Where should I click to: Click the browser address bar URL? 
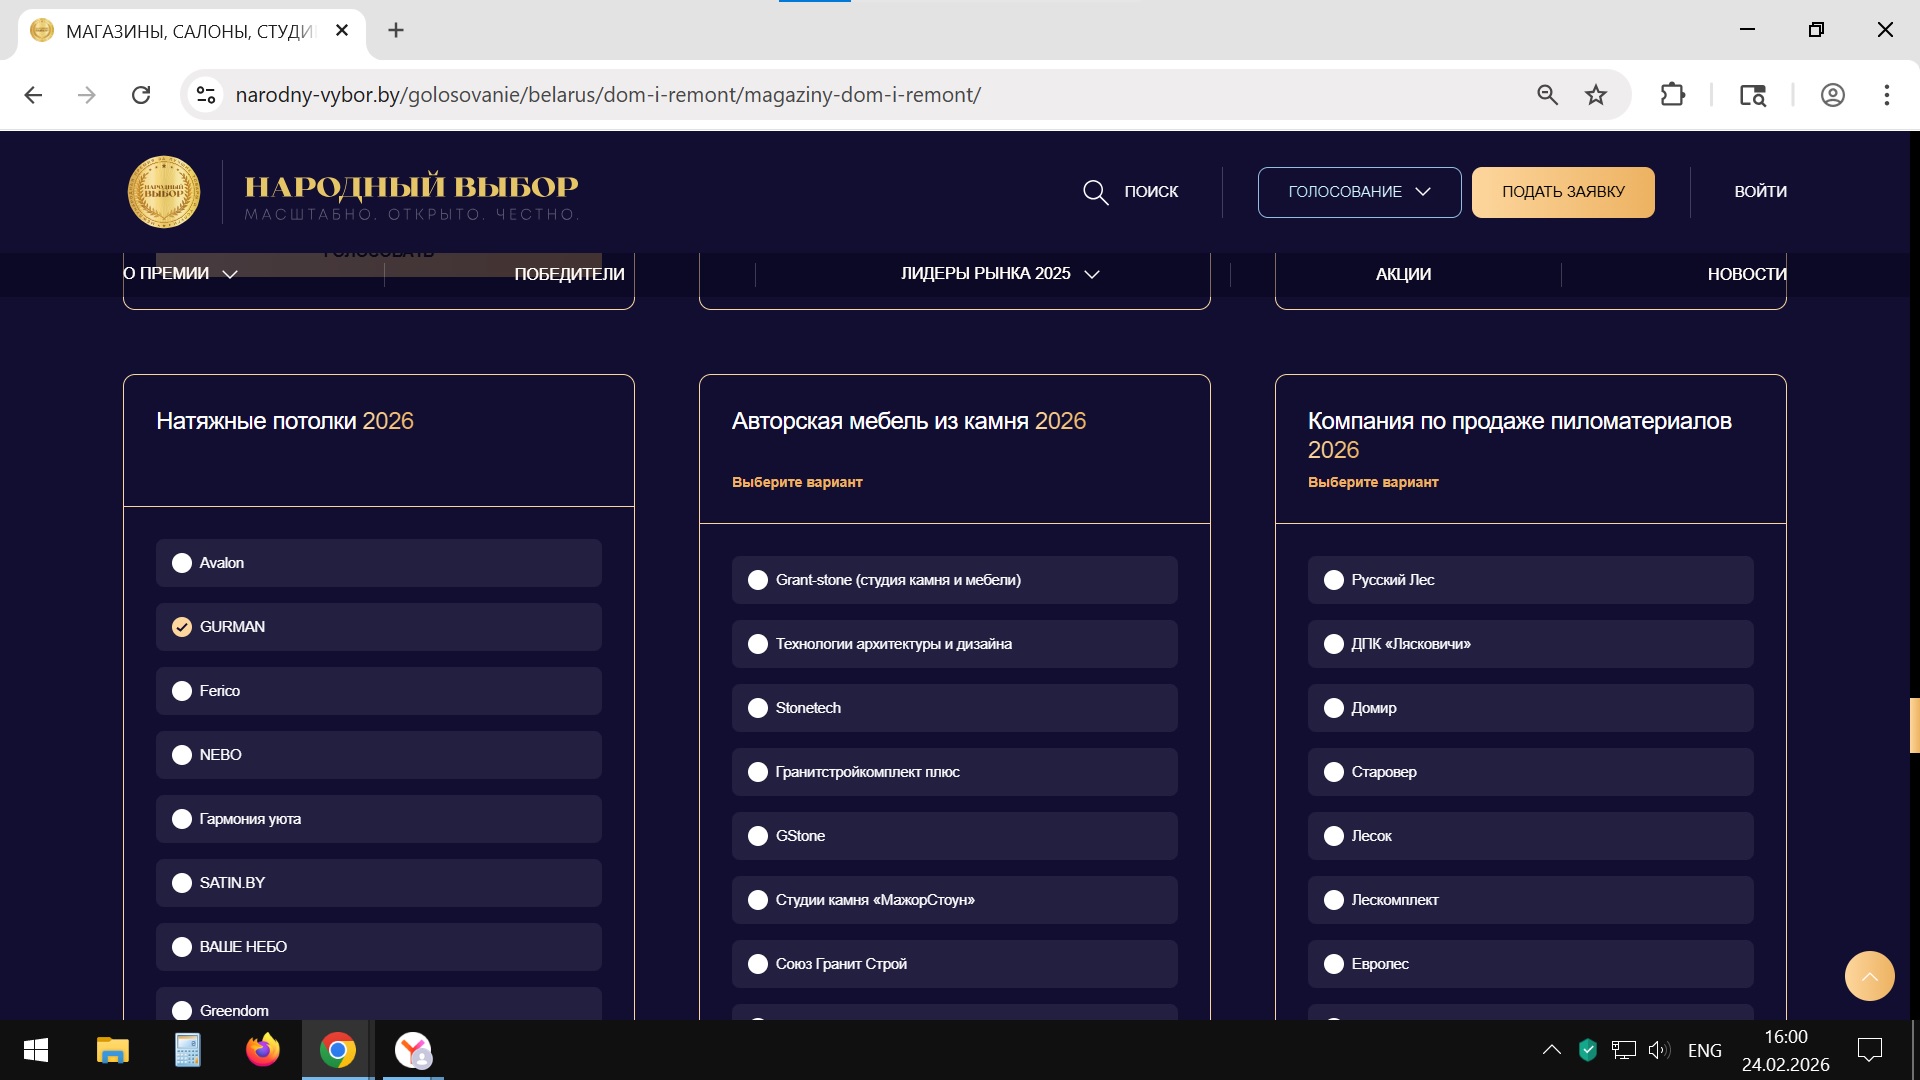tap(608, 95)
